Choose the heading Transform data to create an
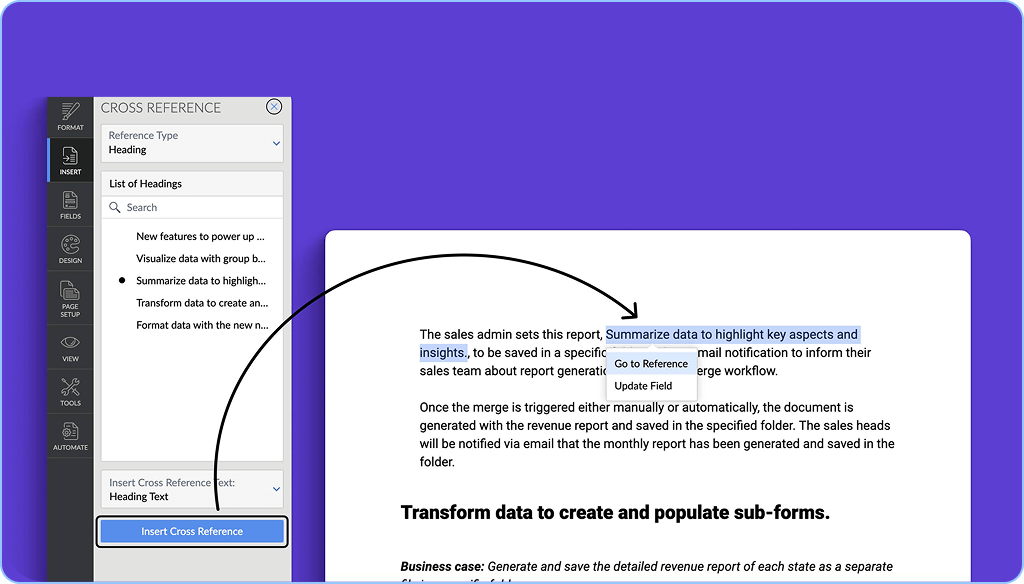Viewport: 1024px width, 584px height. point(202,303)
